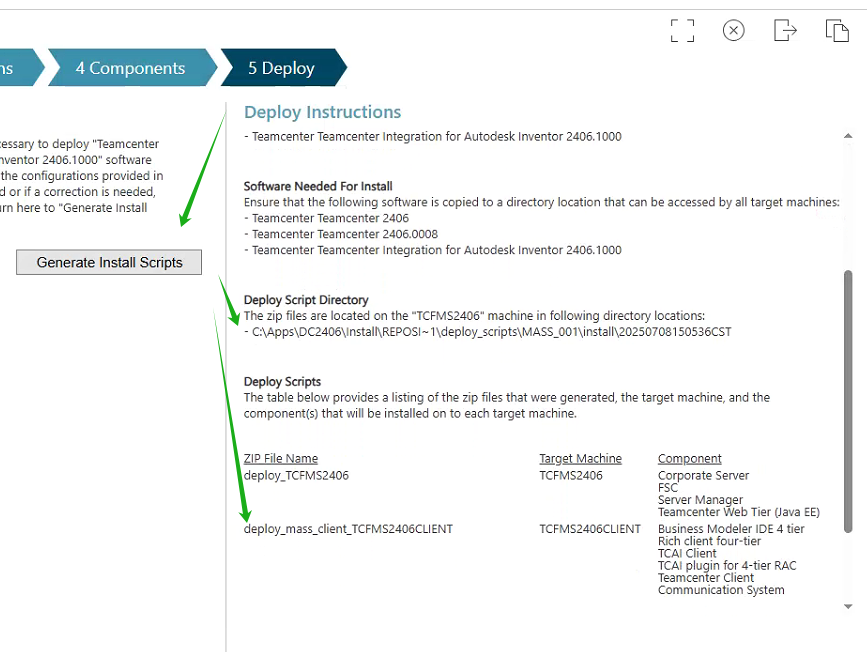Viewport: 867px width, 652px height.
Task: Click deploy_TCFMS2406 zip file name
Action: [296, 476]
